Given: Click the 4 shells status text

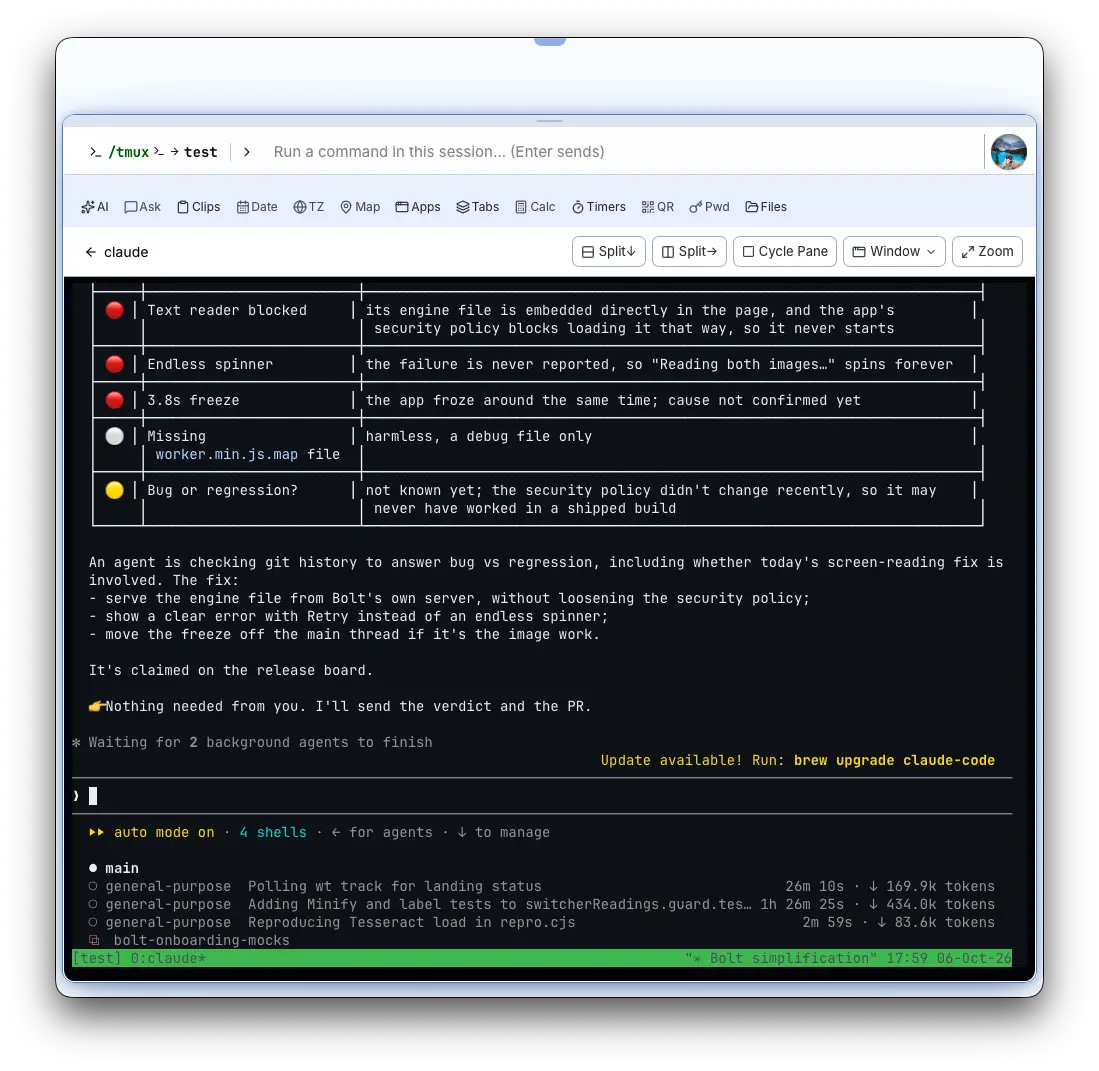Looking at the screenshot, I should pyautogui.click(x=273, y=833).
